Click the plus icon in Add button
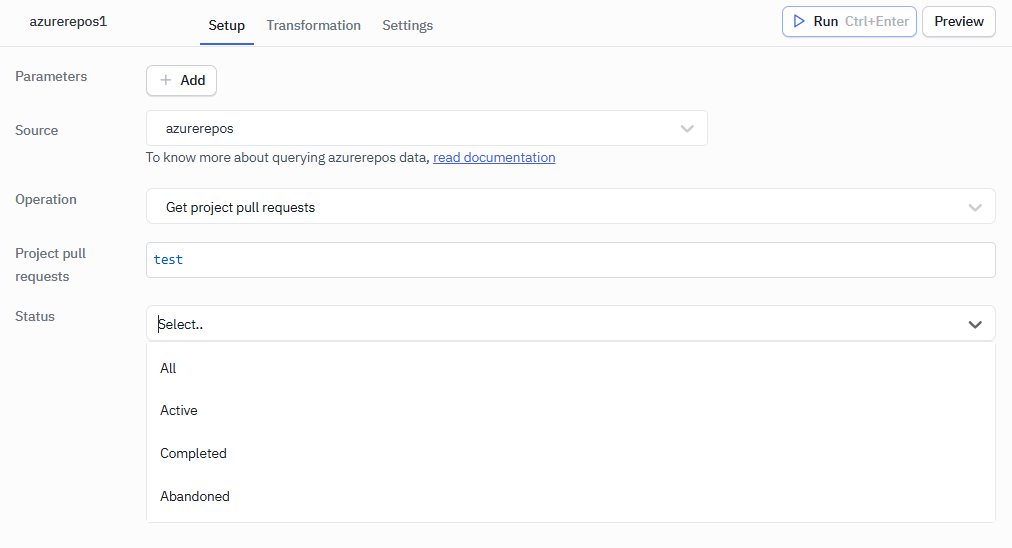1012x548 pixels. pos(166,80)
